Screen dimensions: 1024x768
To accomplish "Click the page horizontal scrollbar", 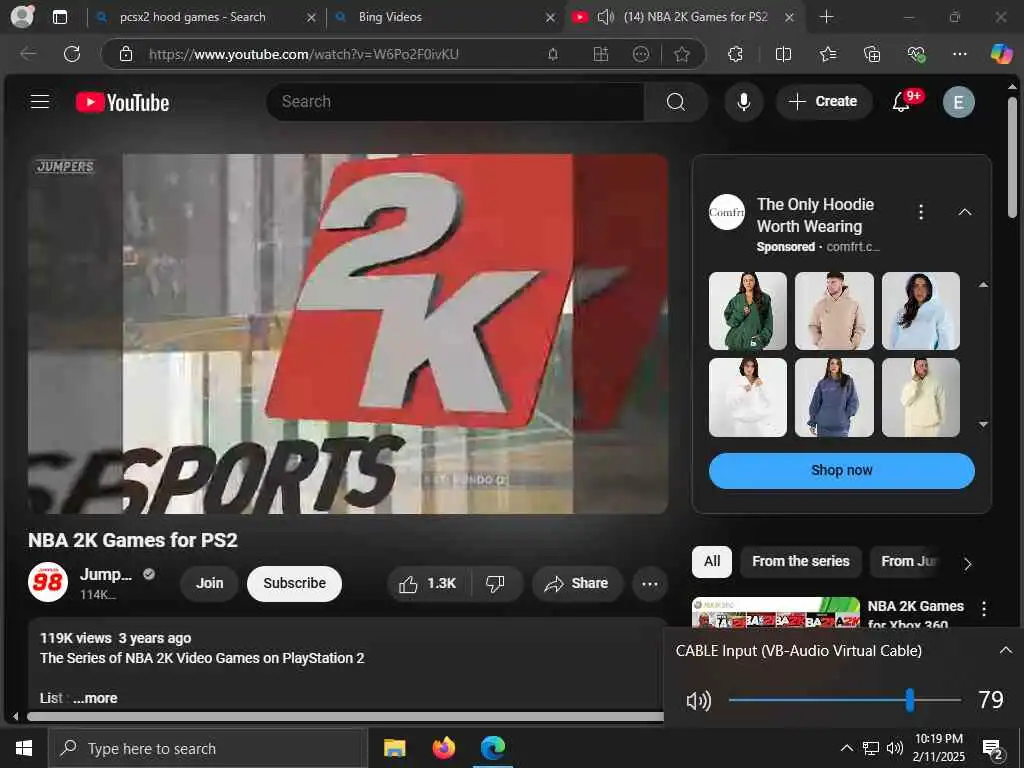I will tap(345, 716).
